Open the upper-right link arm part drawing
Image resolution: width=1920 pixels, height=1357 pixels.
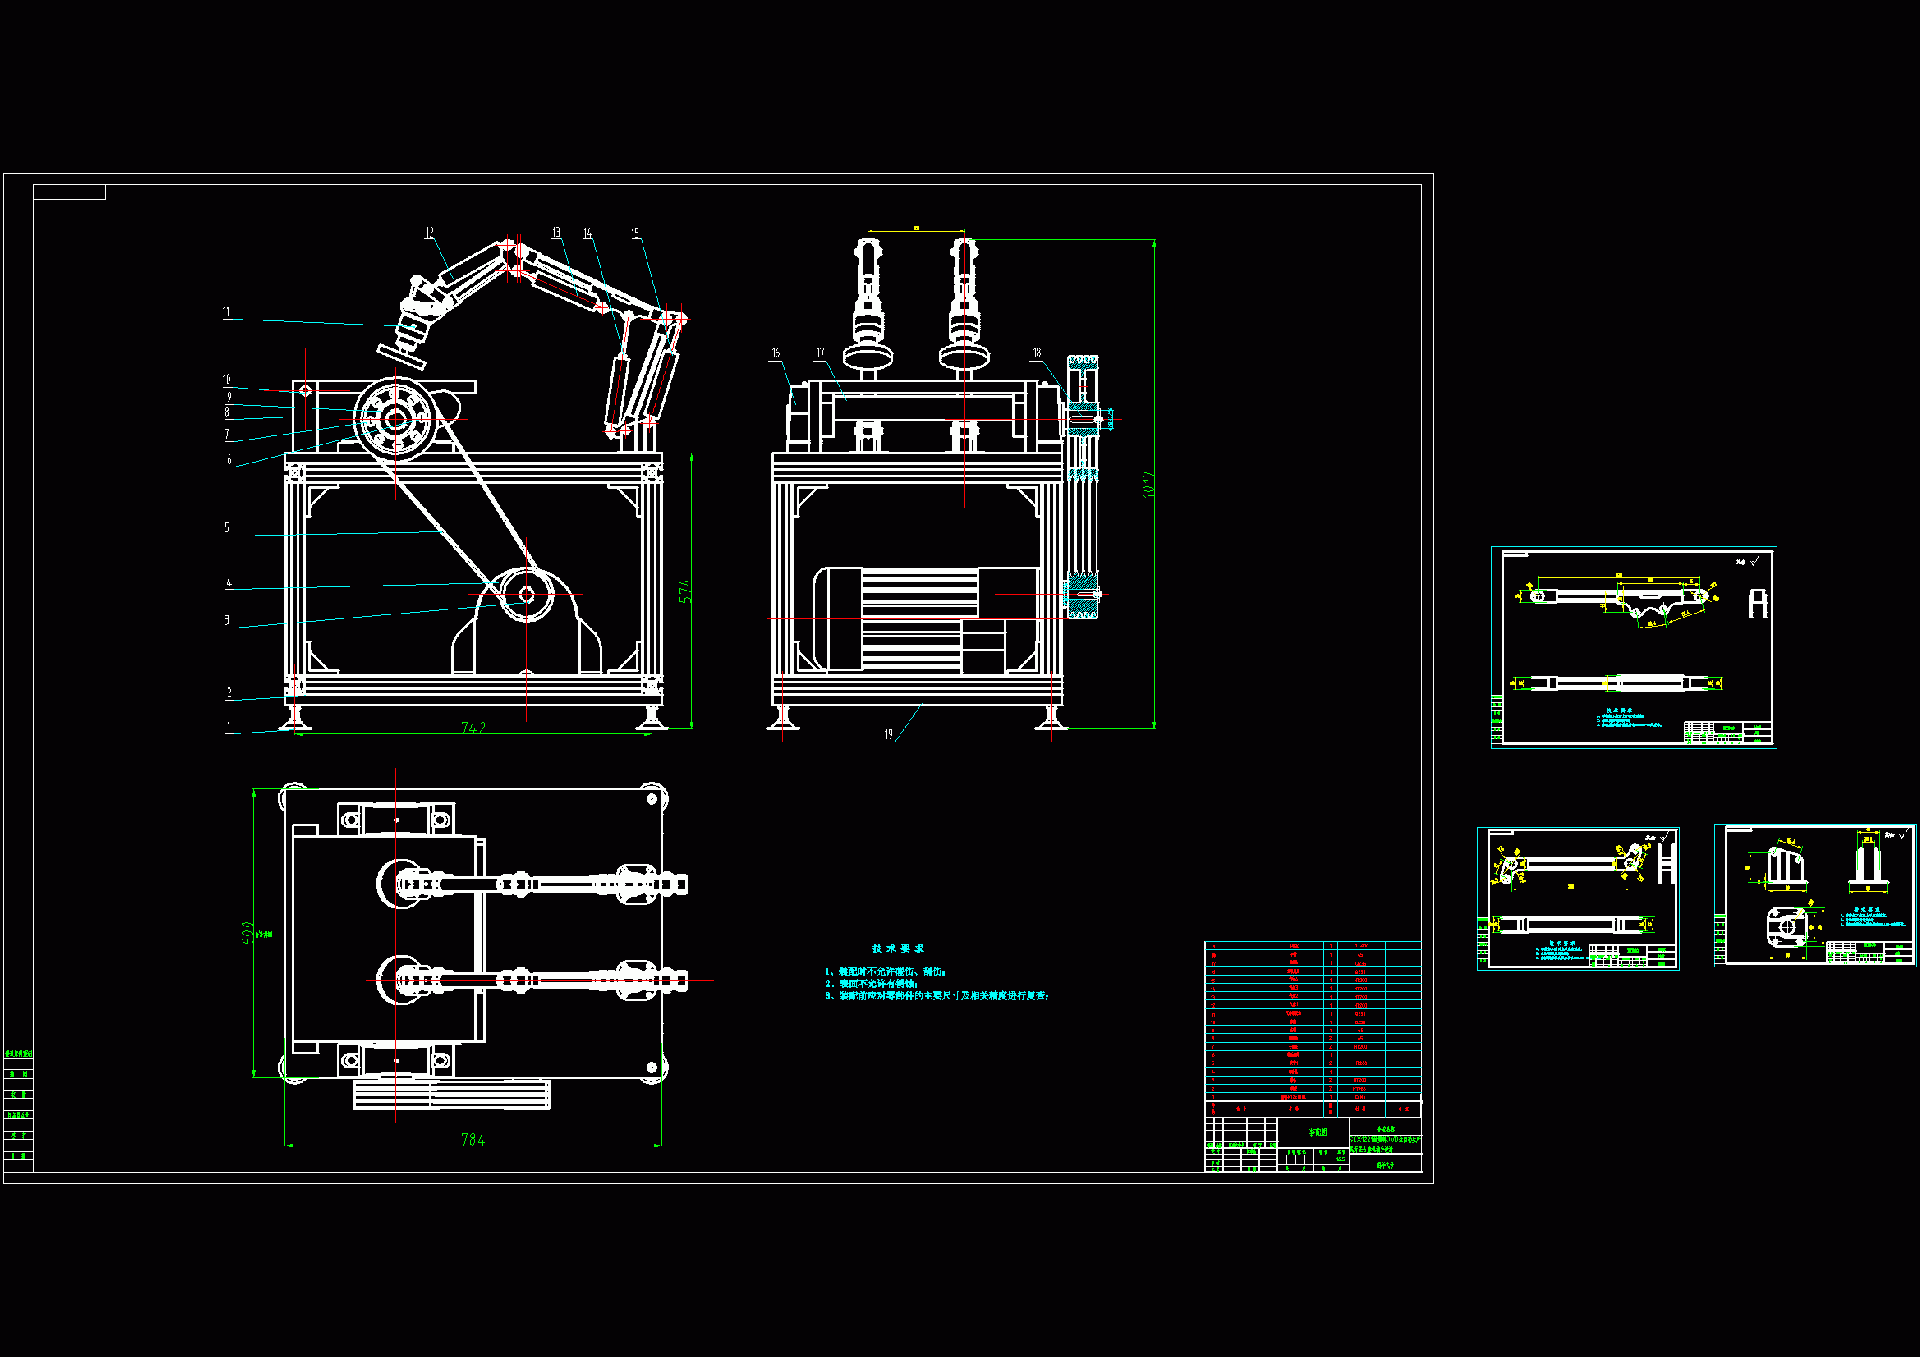pos(1634,647)
